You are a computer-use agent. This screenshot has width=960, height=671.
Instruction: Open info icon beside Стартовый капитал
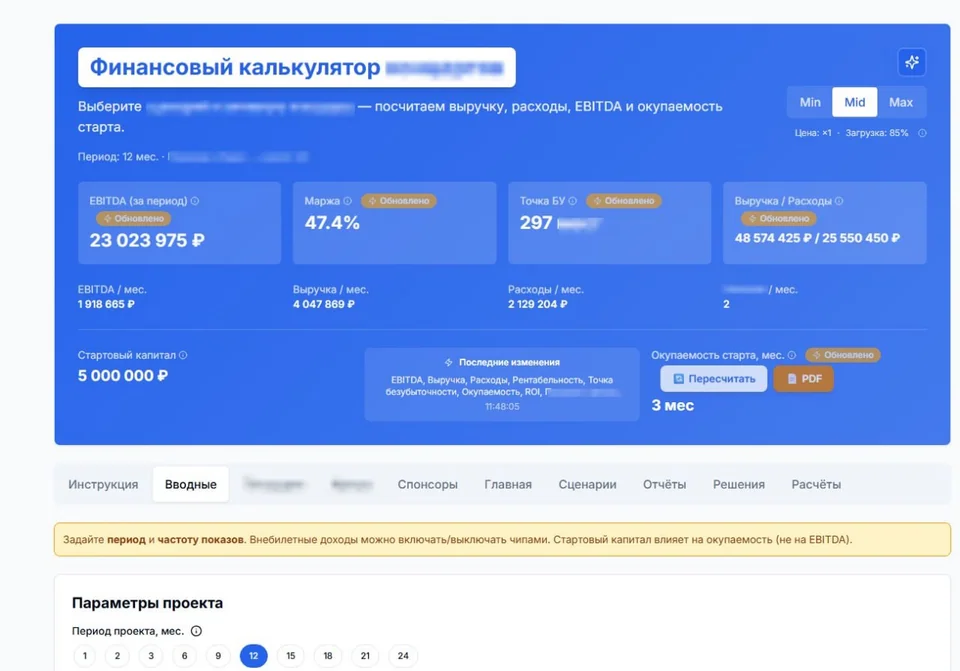(x=183, y=355)
